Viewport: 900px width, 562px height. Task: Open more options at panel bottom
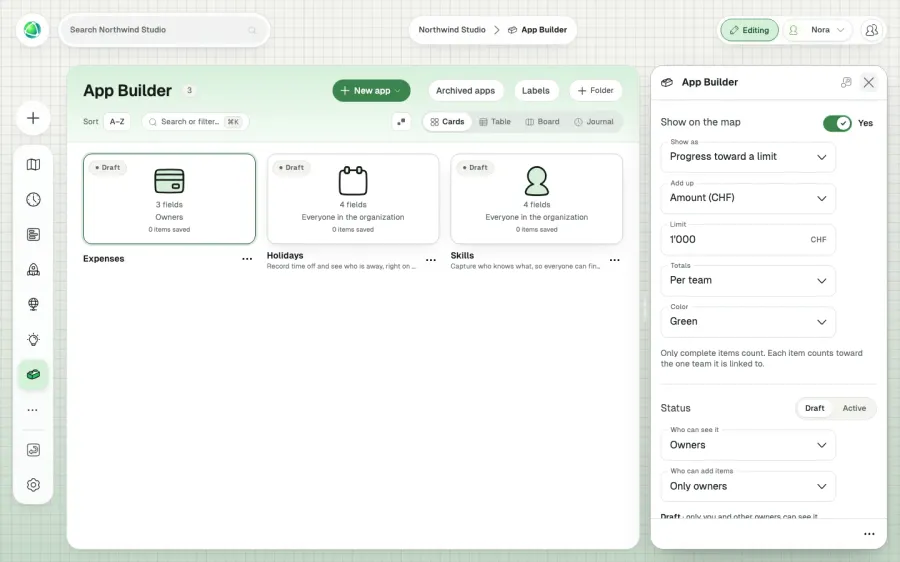[869, 534]
